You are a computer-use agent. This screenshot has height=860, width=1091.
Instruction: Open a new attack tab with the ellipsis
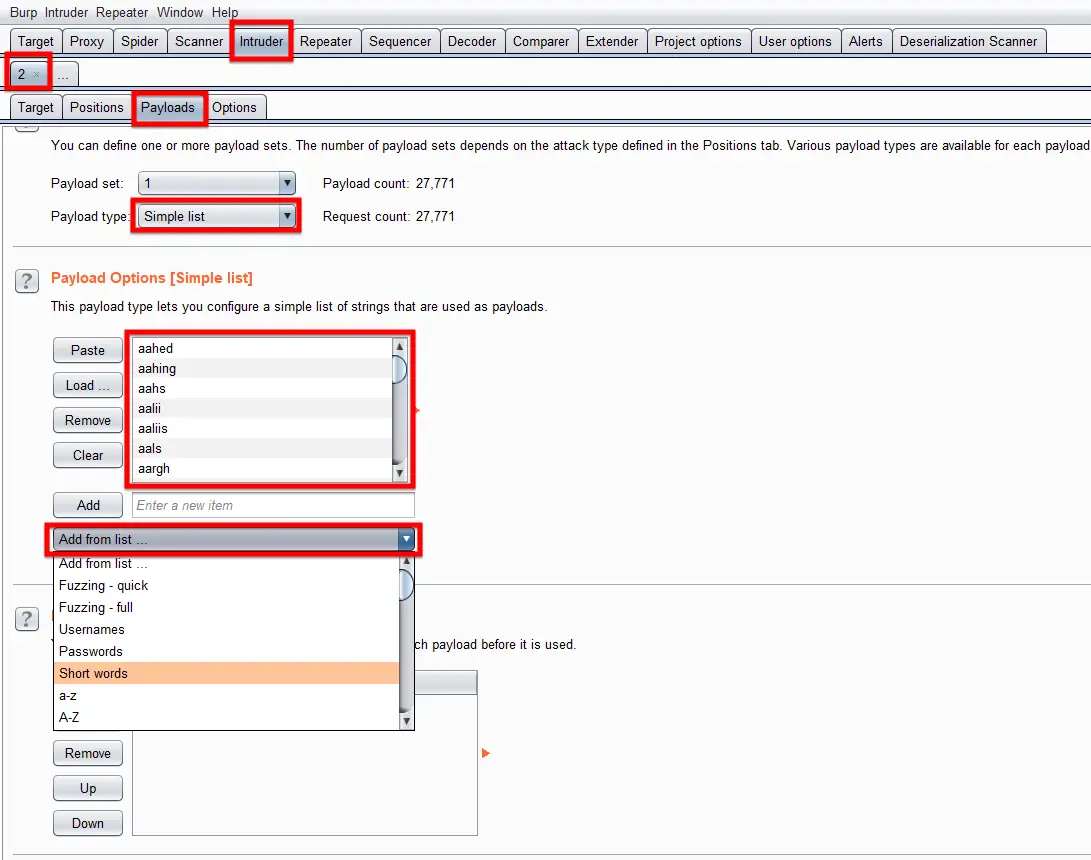[63, 74]
